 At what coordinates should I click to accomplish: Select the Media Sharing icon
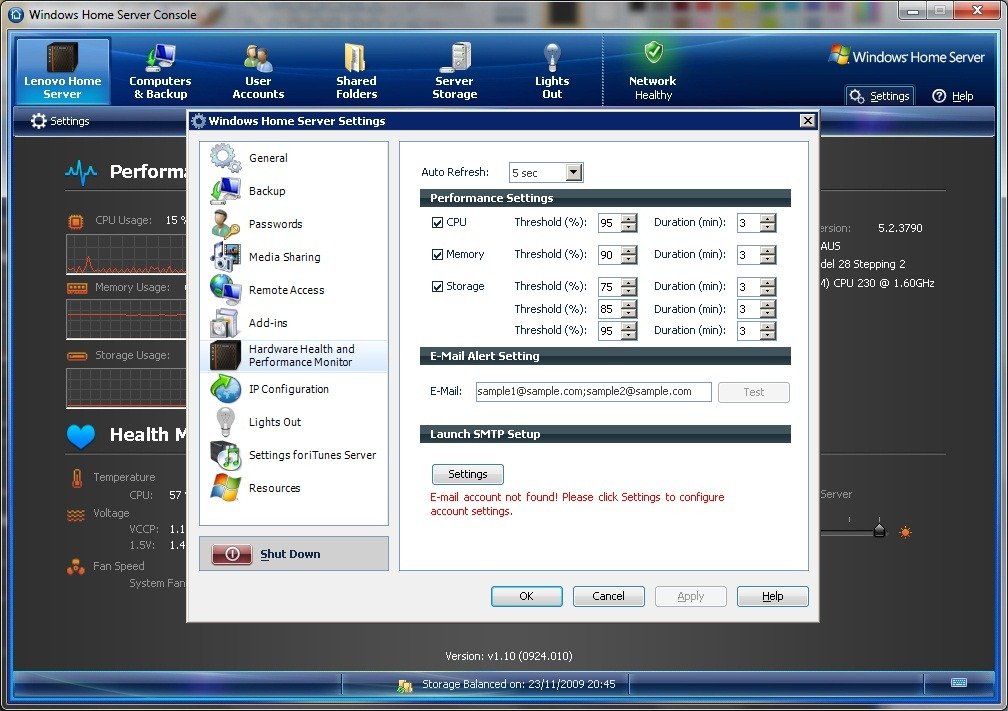click(225, 256)
